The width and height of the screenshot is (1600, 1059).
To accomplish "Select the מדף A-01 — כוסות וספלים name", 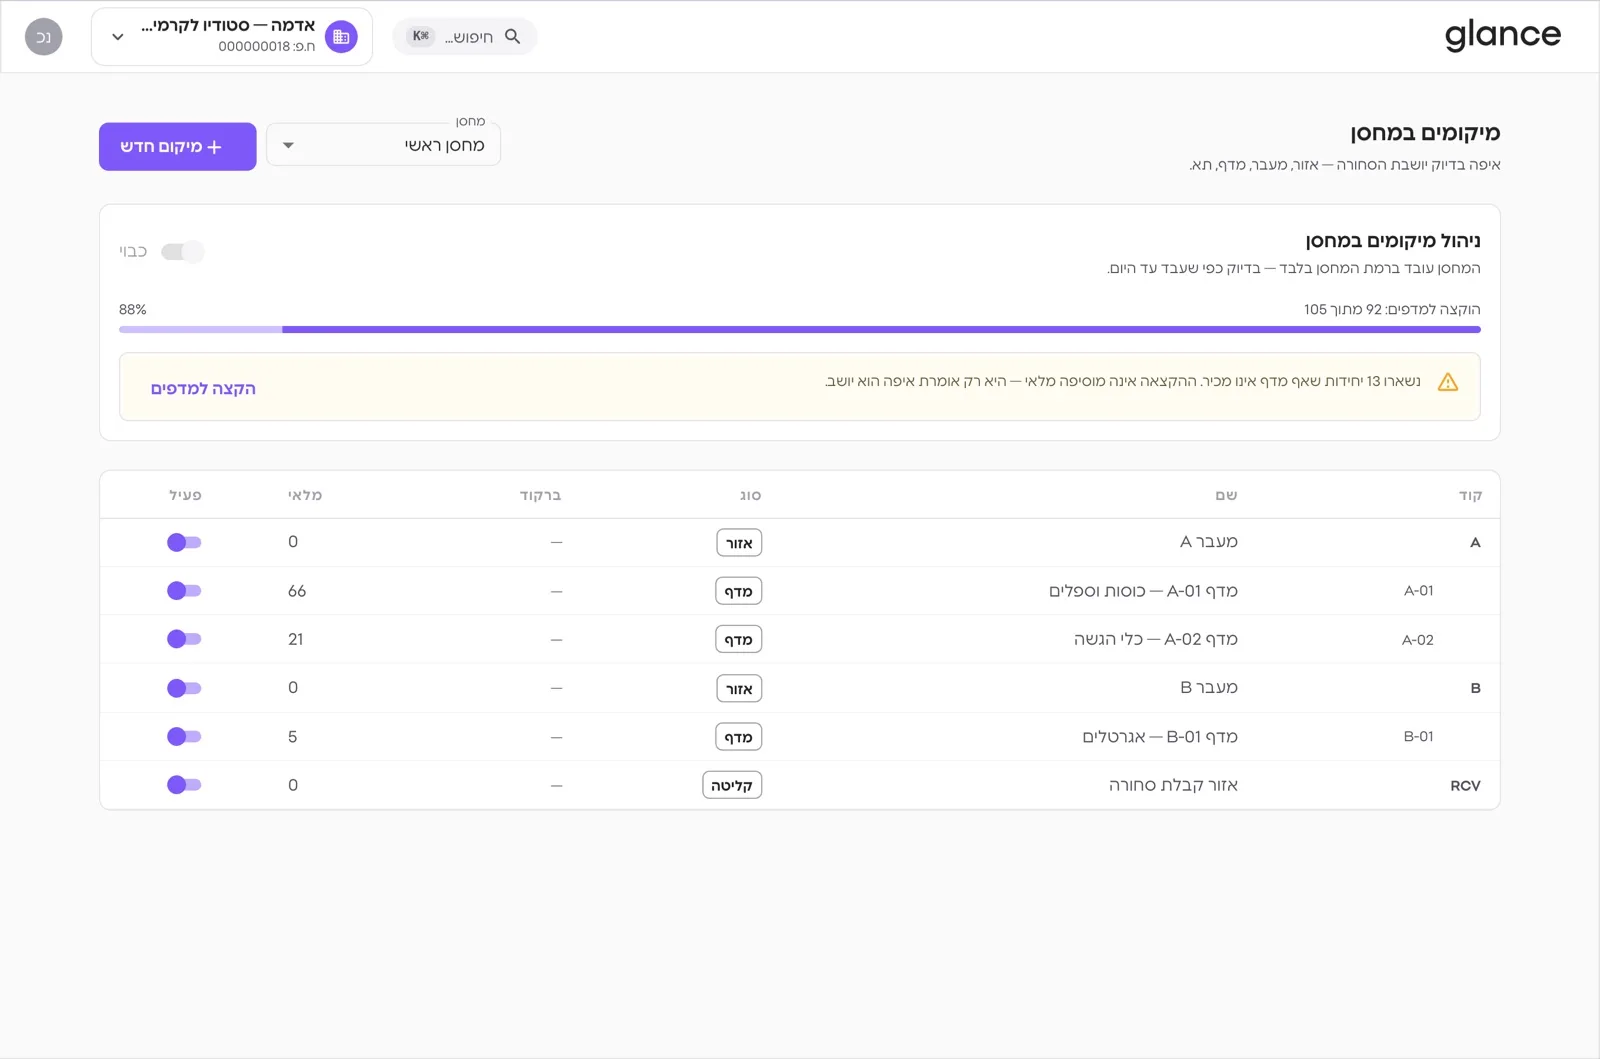I will pyautogui.click(x=1143, y=591).
